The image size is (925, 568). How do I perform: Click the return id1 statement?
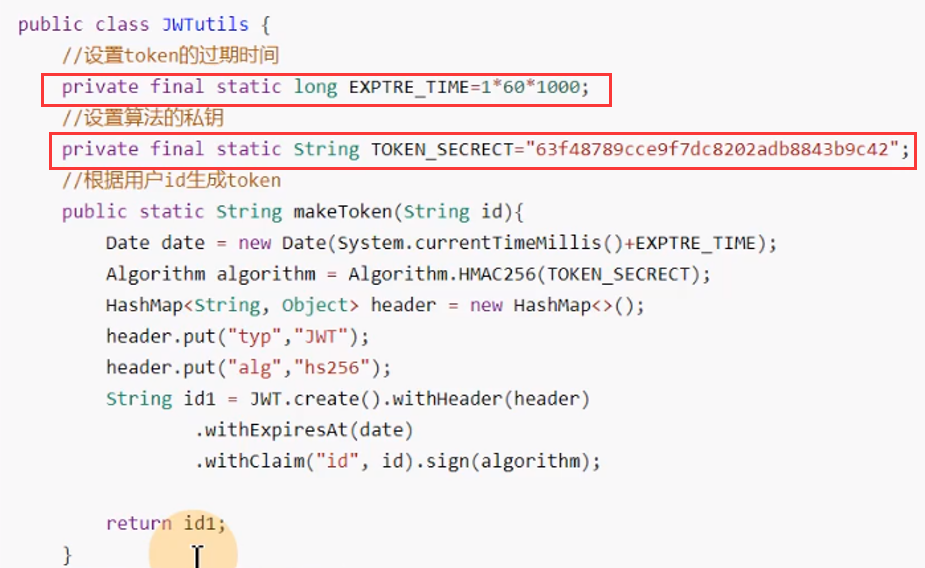tap(166, 524)
